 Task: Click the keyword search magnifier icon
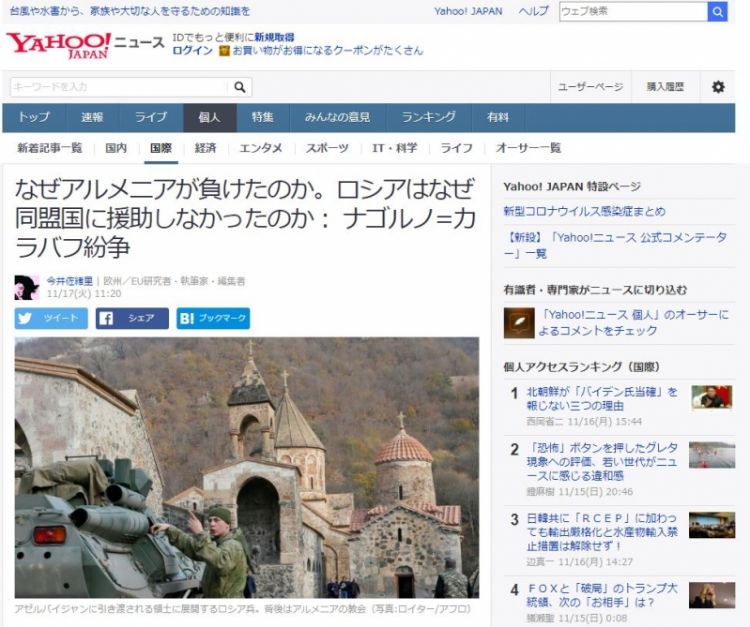point(240,87)
